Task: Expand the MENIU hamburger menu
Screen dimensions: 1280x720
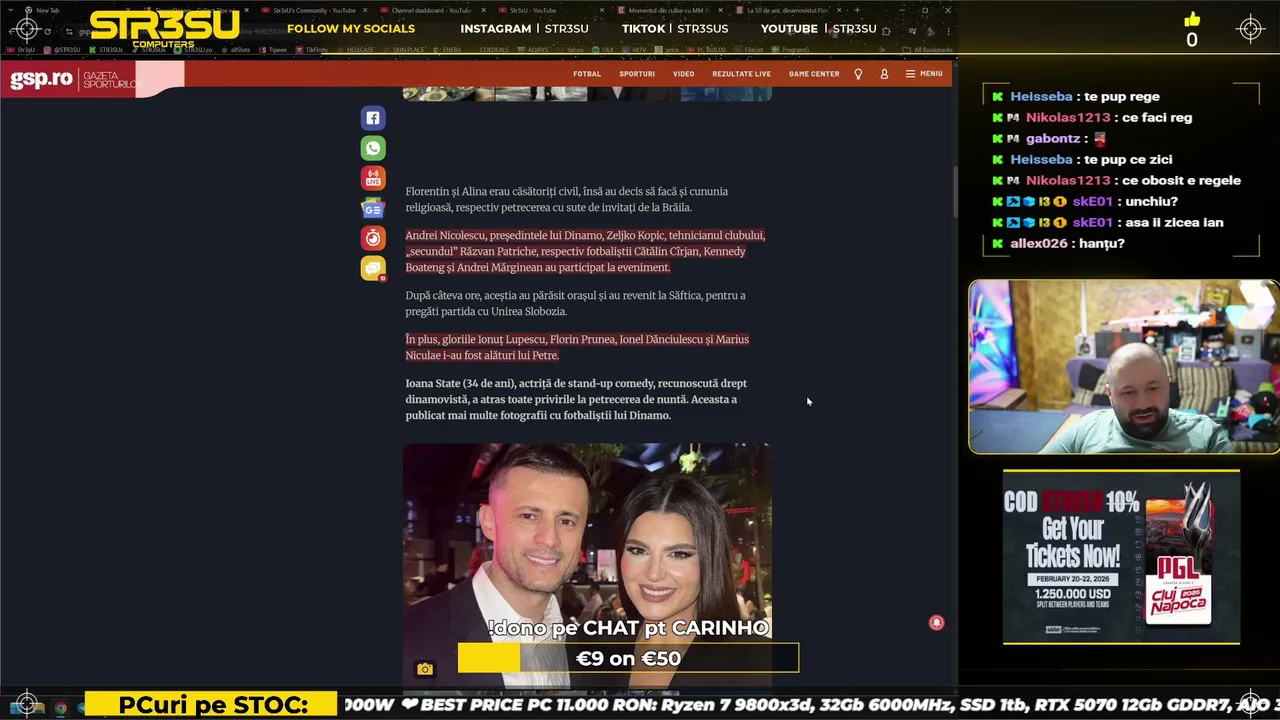Action: tap(924, 74)
